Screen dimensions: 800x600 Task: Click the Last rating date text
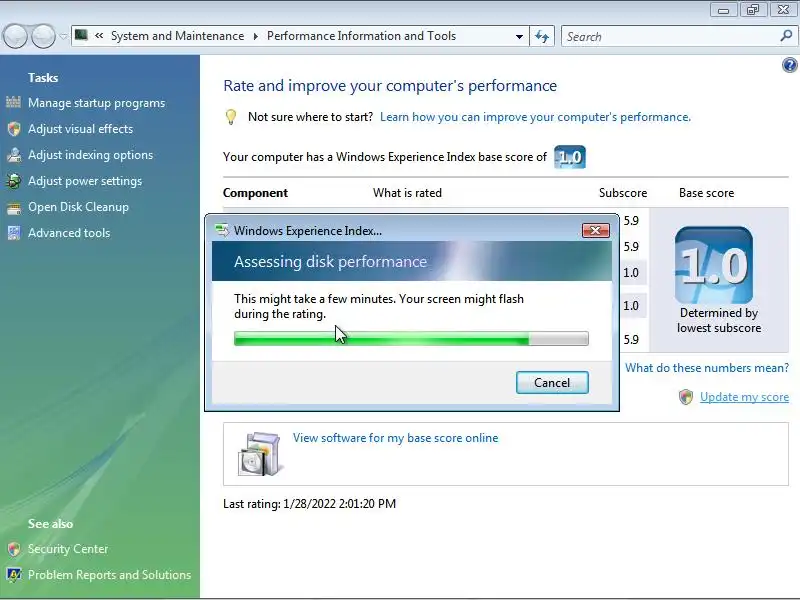click(309, 504)
